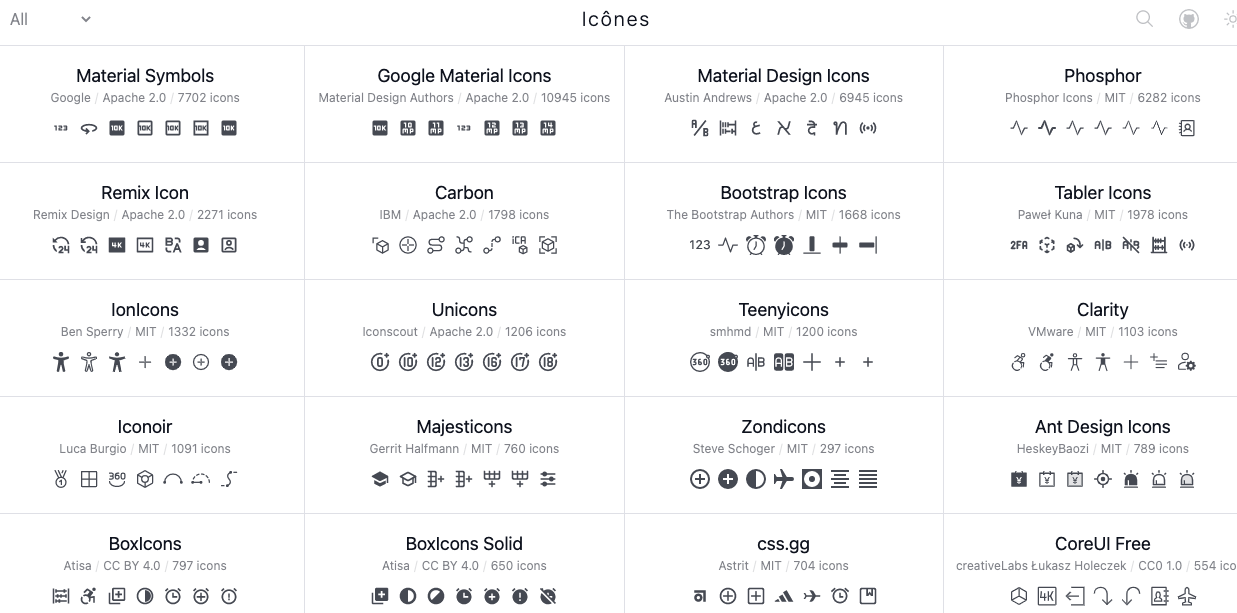Click the half-filled contrast circle in Zondicons
The image size is (1237, 613).
(756, 480)
